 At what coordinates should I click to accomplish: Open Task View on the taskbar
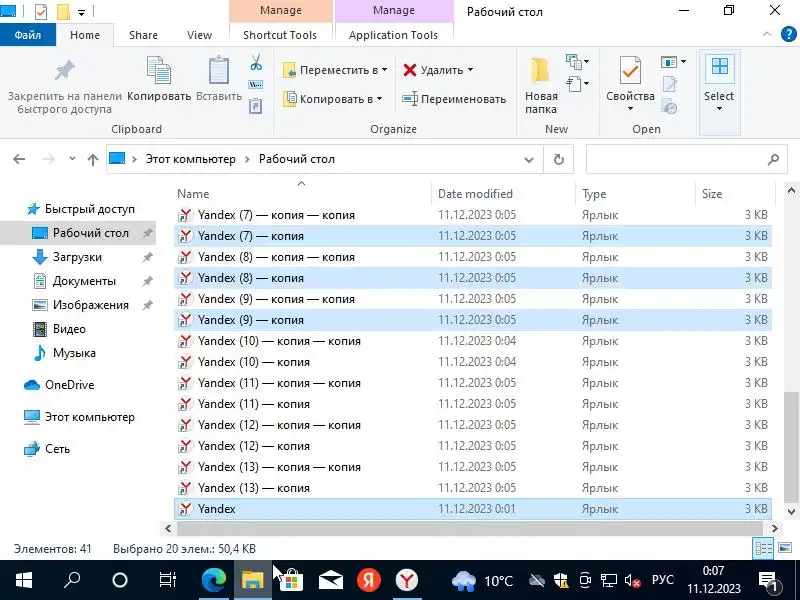(x=167, y=580)
